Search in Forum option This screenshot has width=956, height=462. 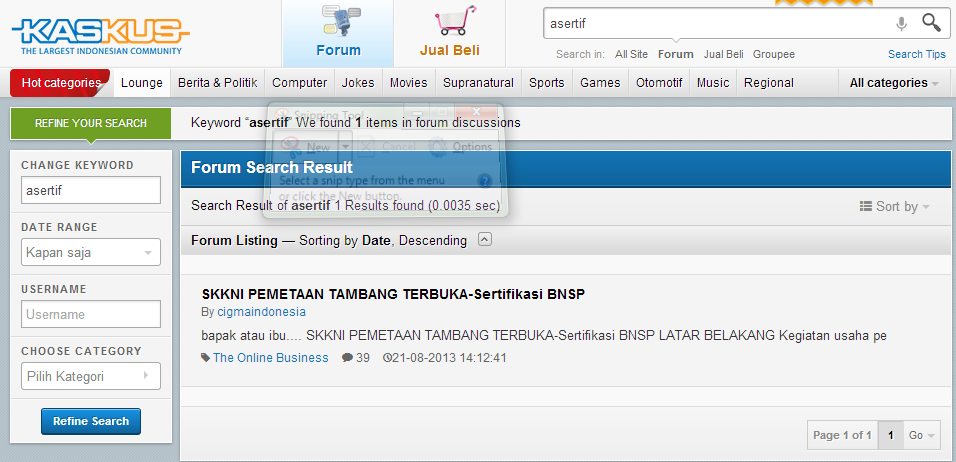point(676,54)
